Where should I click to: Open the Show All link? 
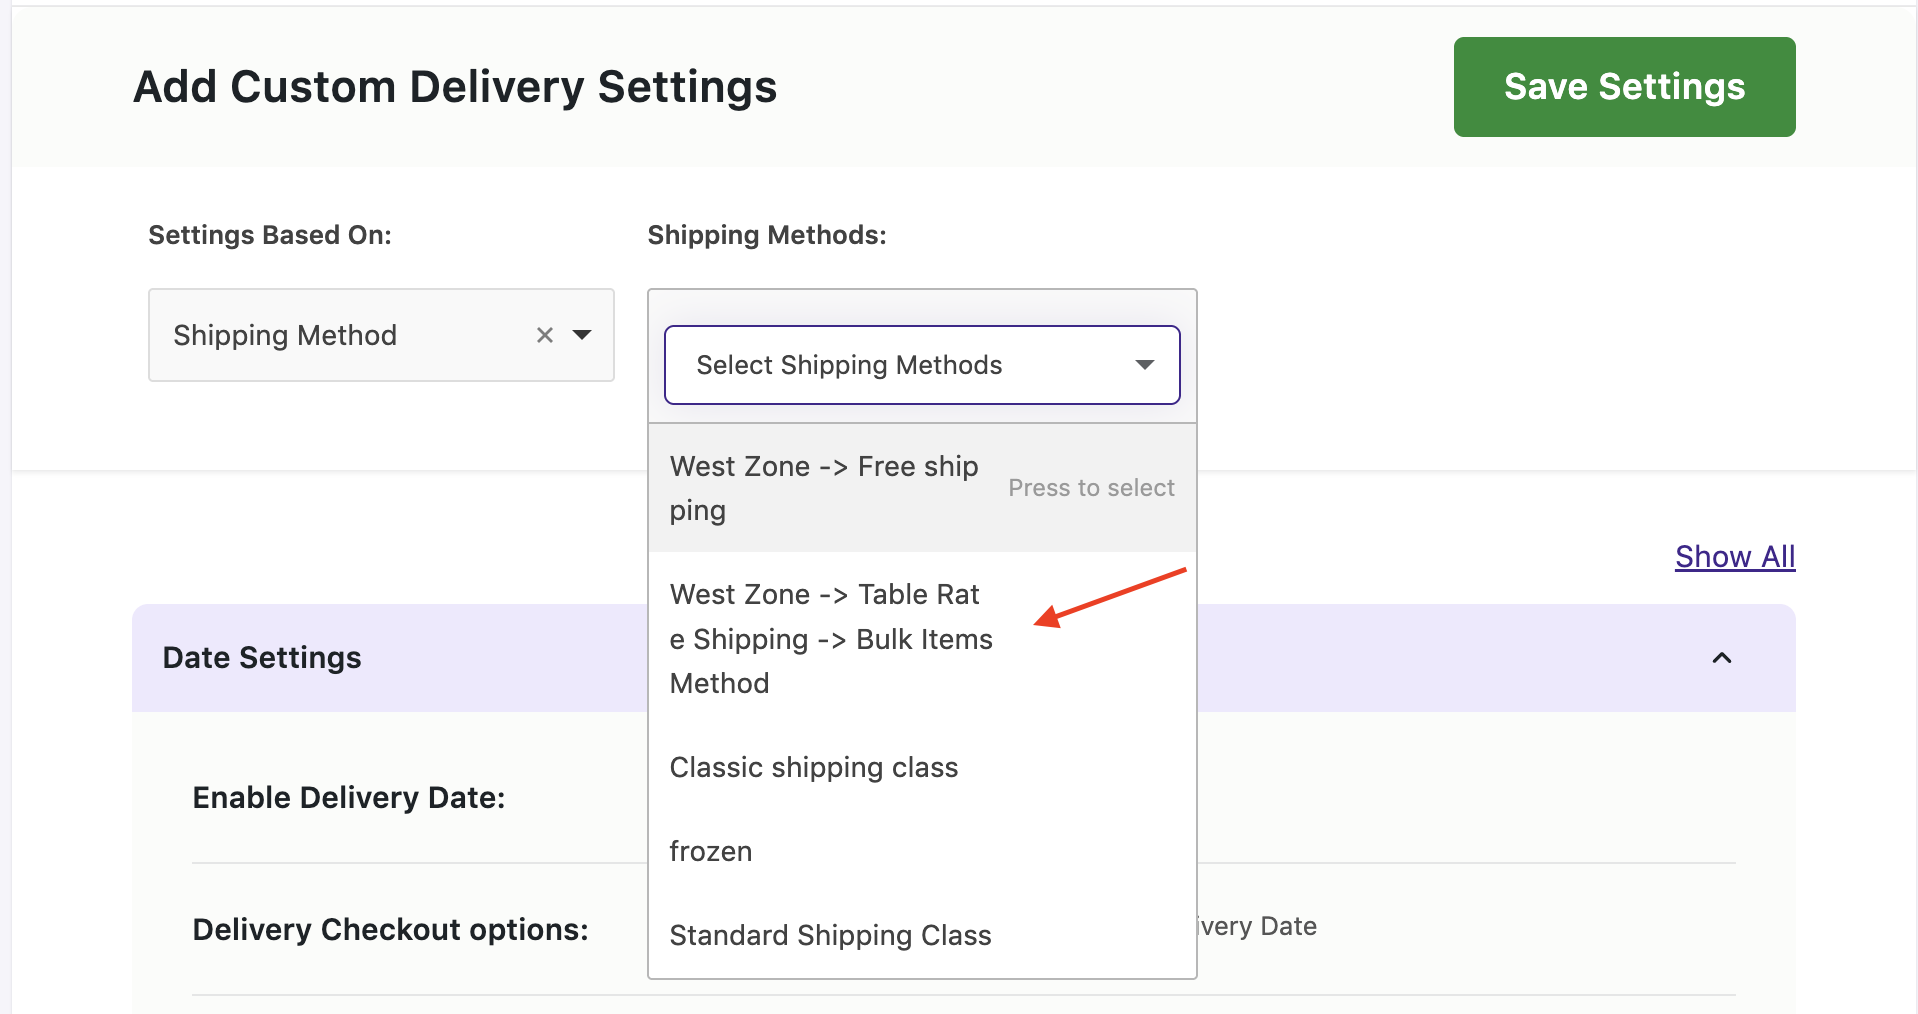(1734, 556)
